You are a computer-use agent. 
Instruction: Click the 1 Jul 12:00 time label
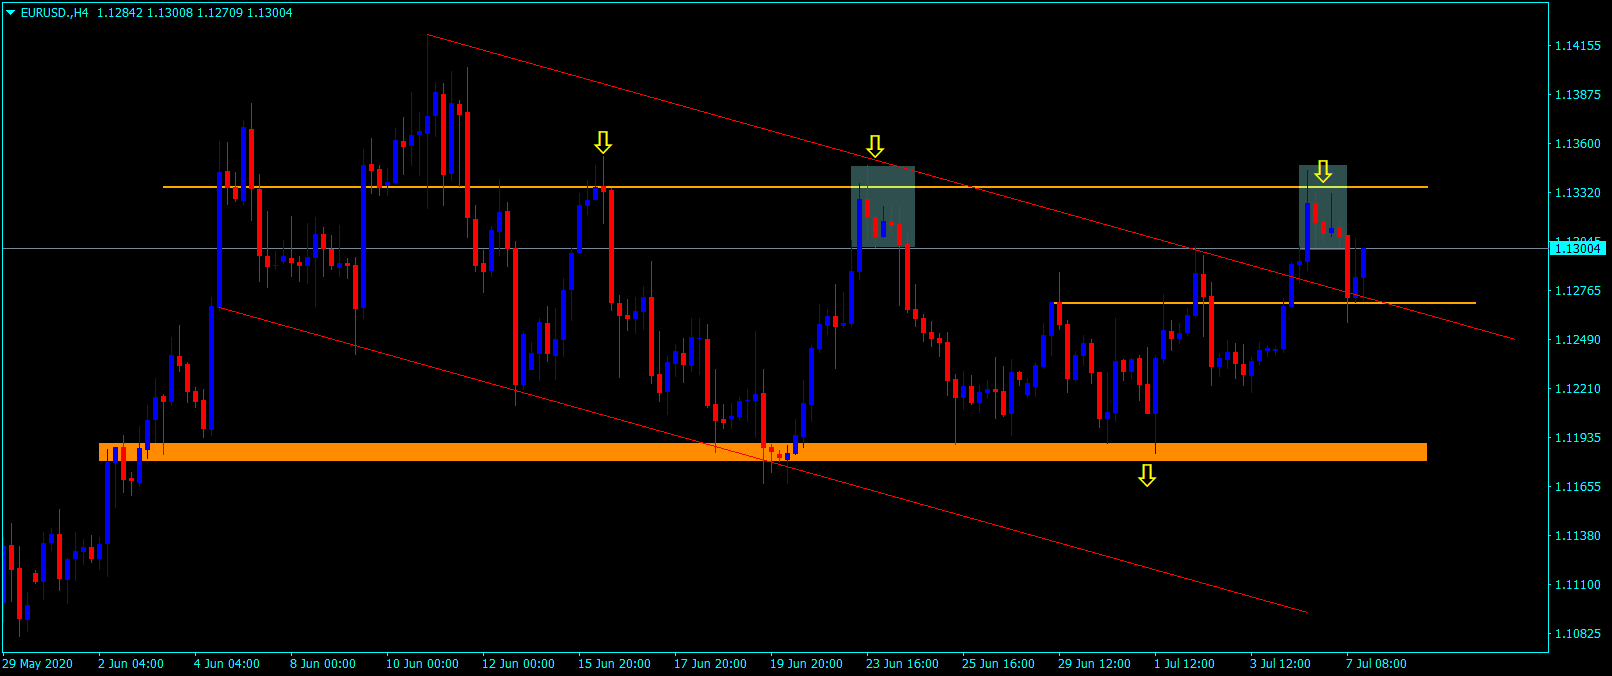[x=1184, y=664]
